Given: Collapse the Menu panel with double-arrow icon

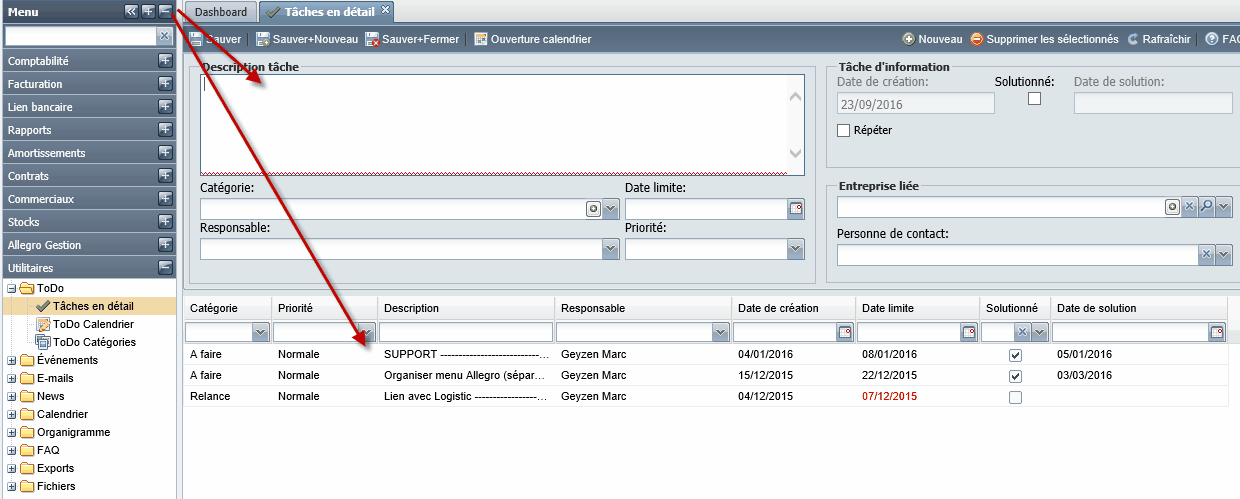Looking at the screenshot, I should (x=131, y=11).
